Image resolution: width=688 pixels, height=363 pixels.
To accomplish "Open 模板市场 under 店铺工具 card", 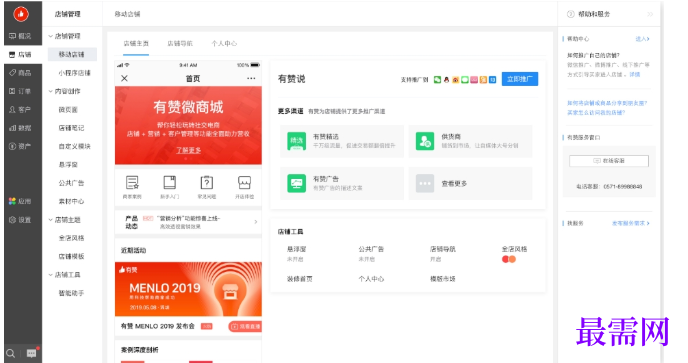I will pos(442,279).
